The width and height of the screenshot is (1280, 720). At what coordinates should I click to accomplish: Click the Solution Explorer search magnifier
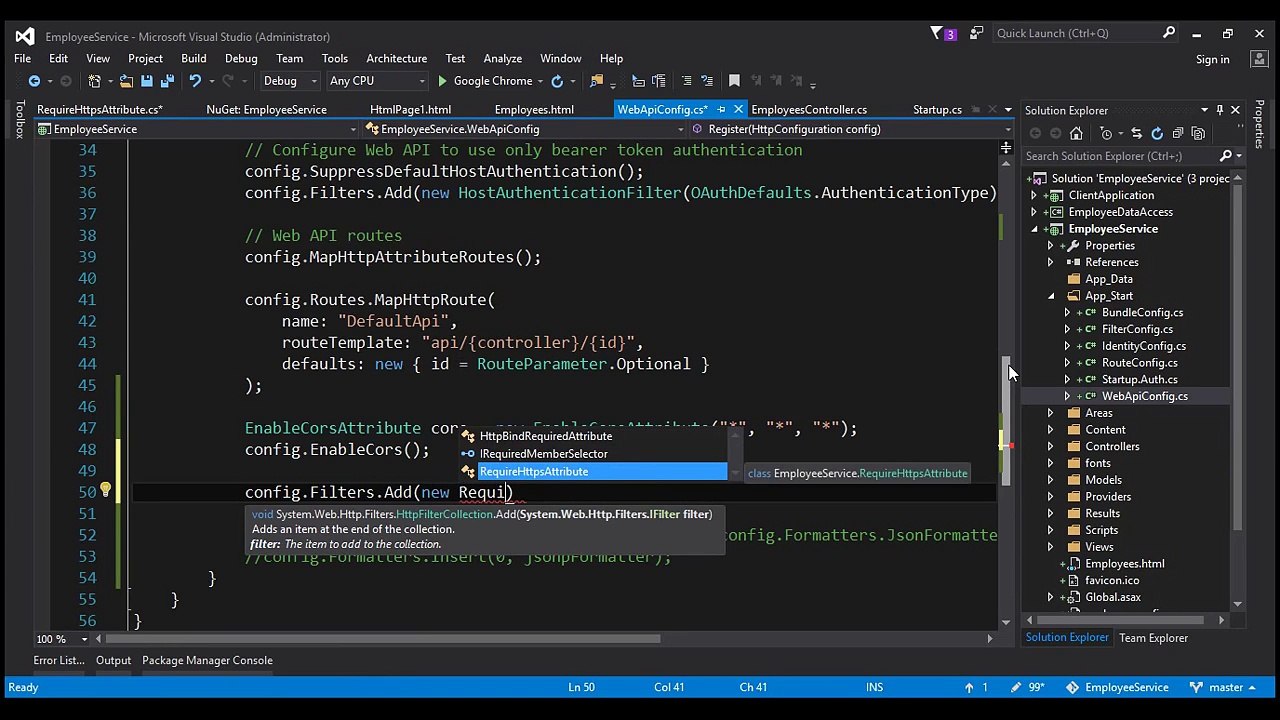click(x=1226, y=156)
